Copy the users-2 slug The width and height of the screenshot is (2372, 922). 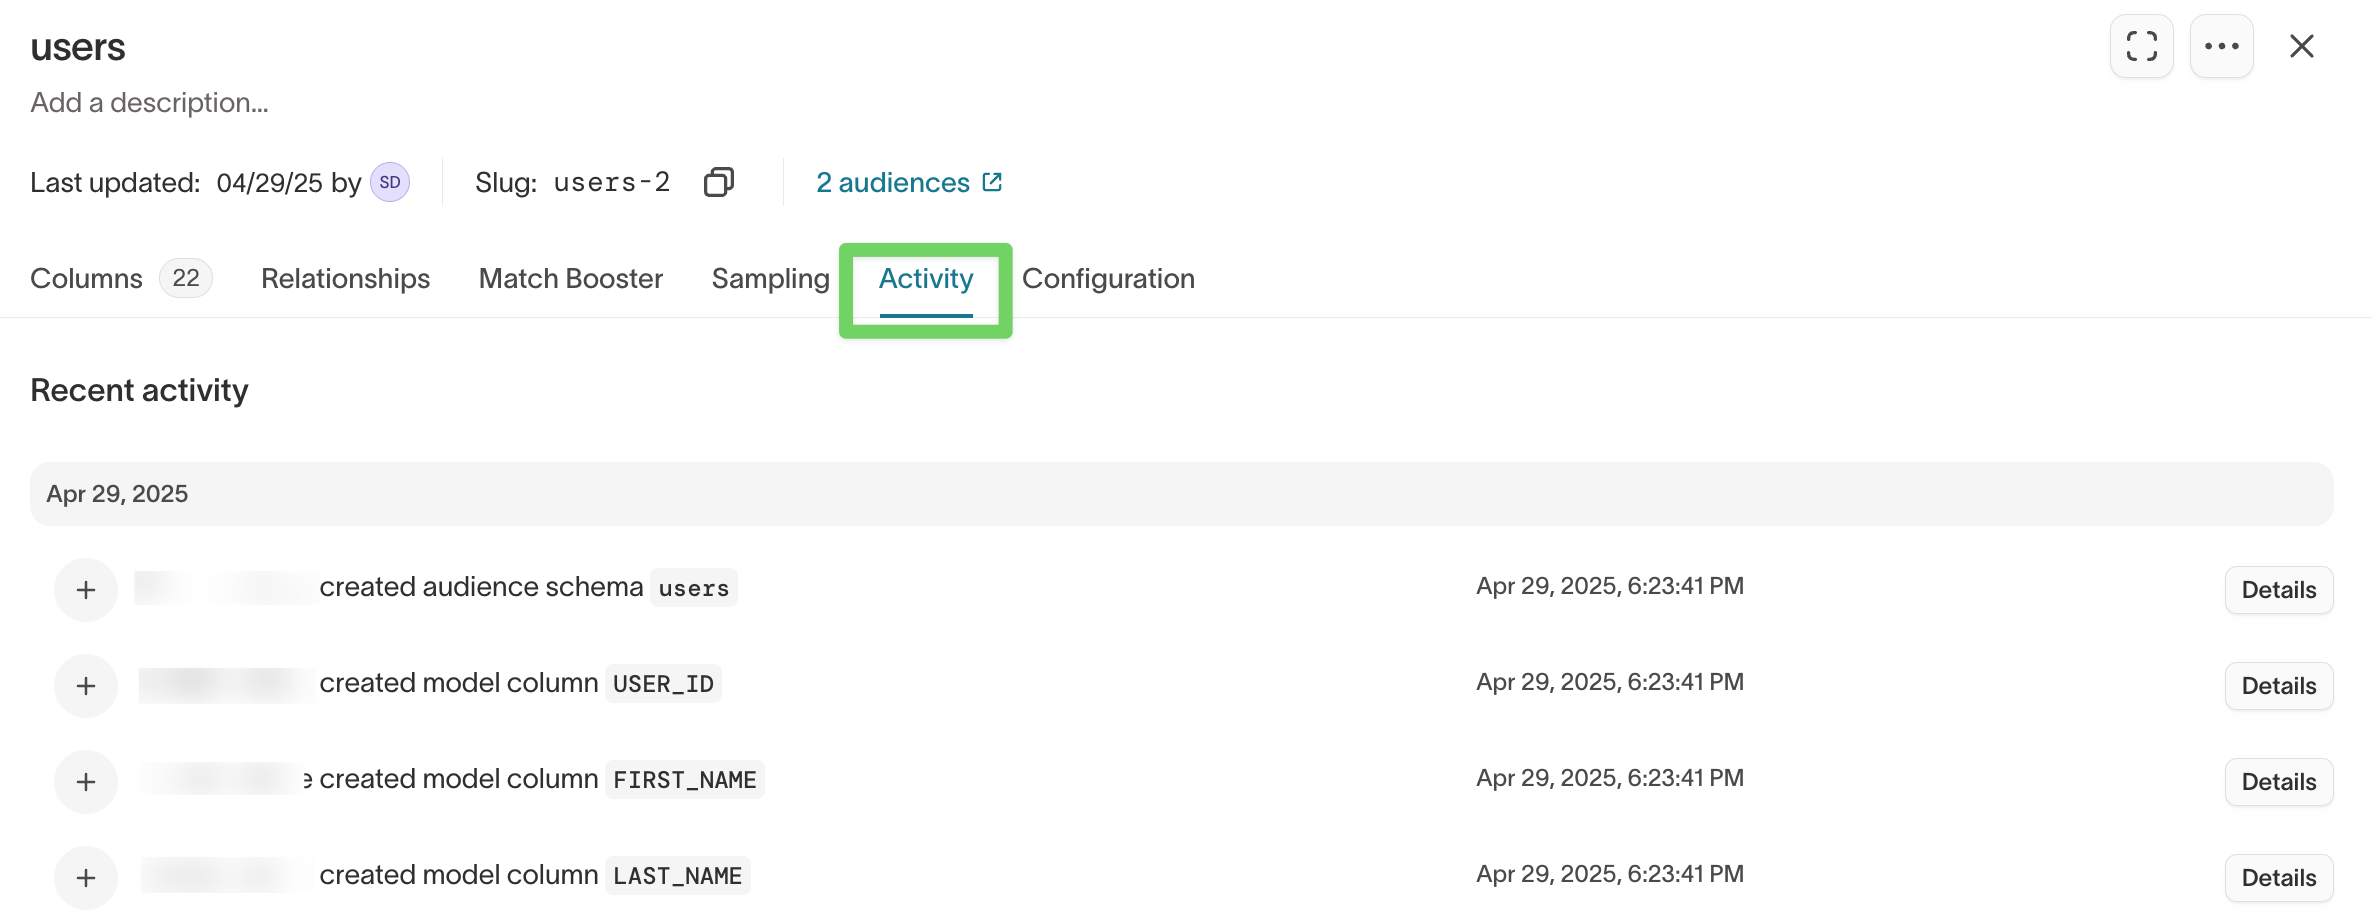pos(718,181)
